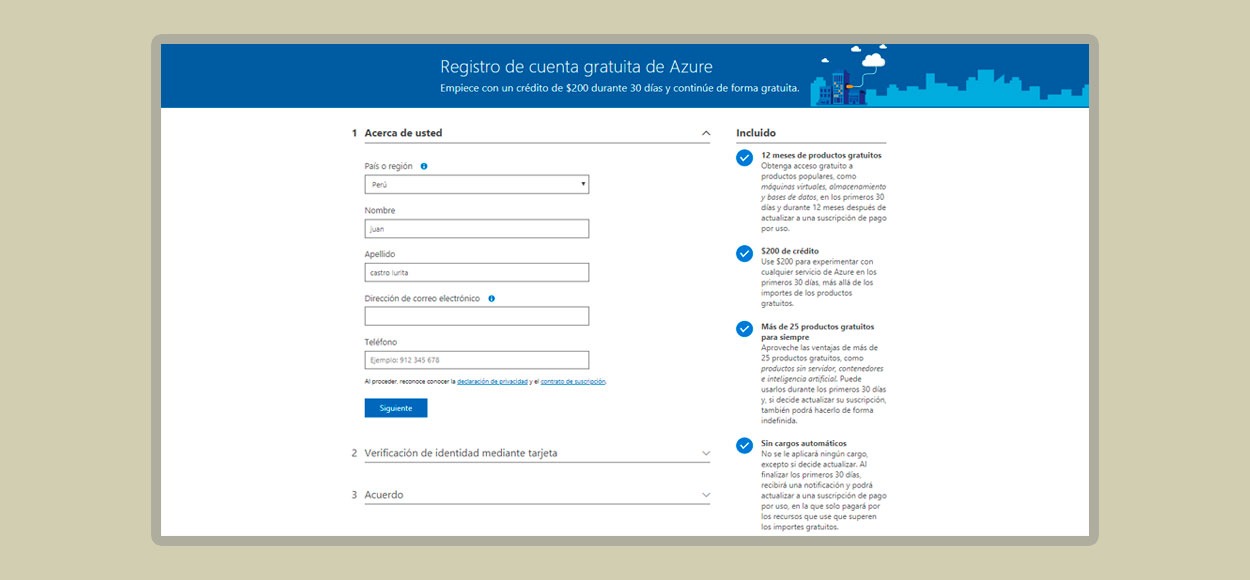Expand Verificación de identidad mediante tarjeta chevron
Screen dimensions: 1250x580
click(706, 453)
